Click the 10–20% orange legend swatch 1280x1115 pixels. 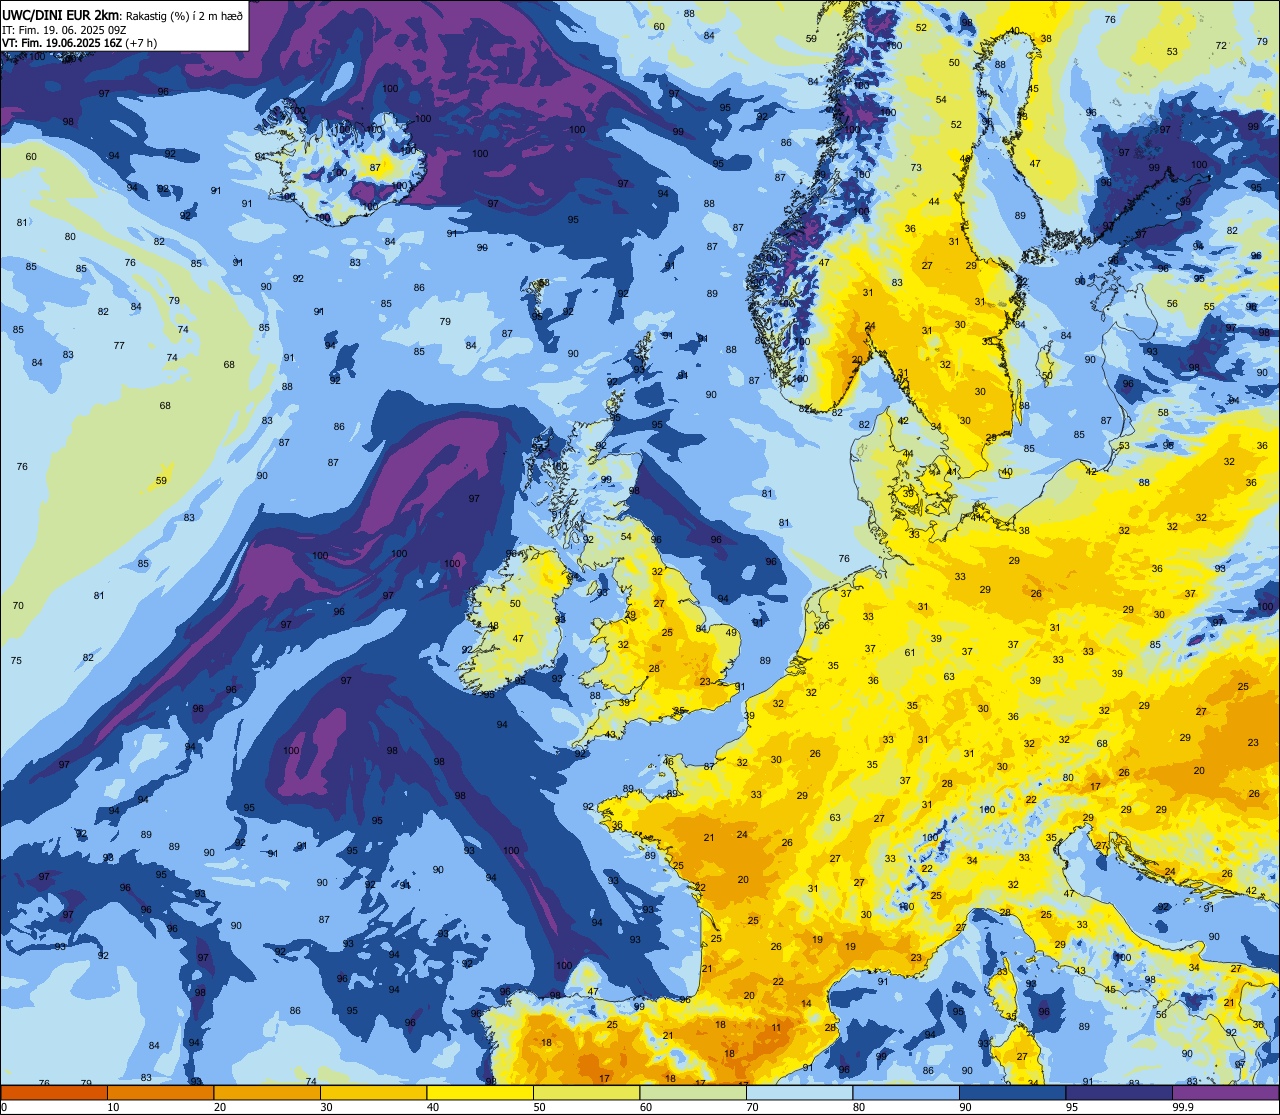[160, 1093]
